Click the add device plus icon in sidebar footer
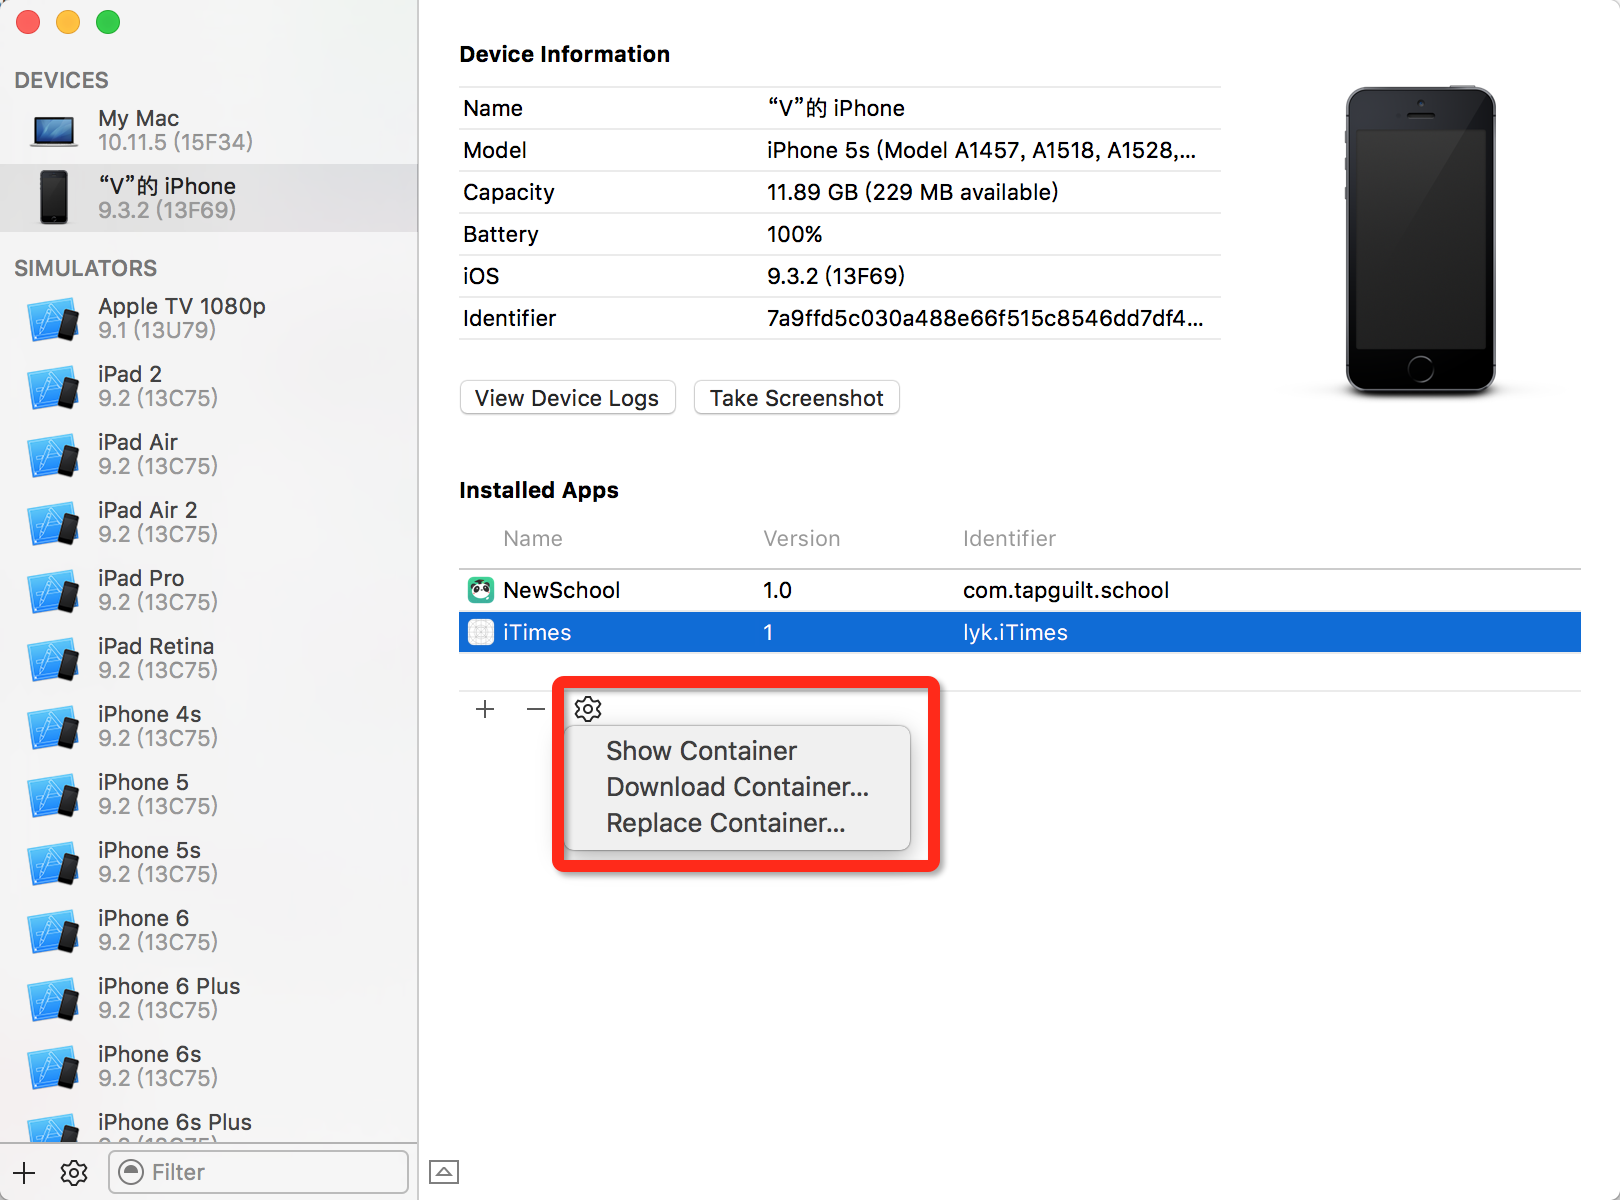1620x1200 pixels. pos(24,1172)
